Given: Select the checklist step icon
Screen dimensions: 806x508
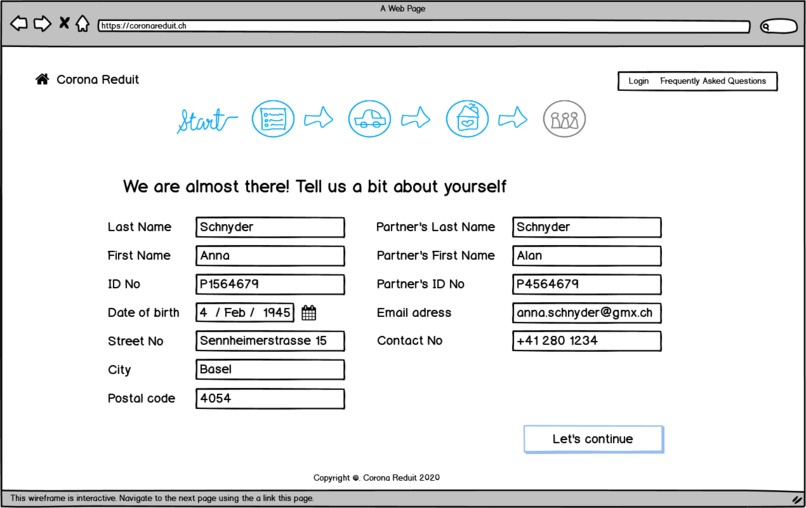Looking at the screenshot, I should 273,119.
